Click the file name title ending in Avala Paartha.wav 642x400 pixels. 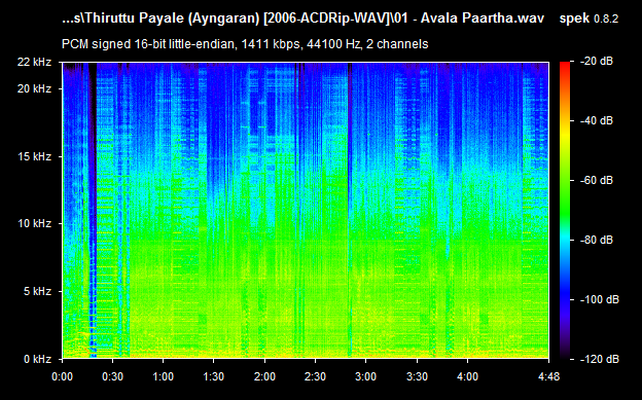tap(303, 18)
